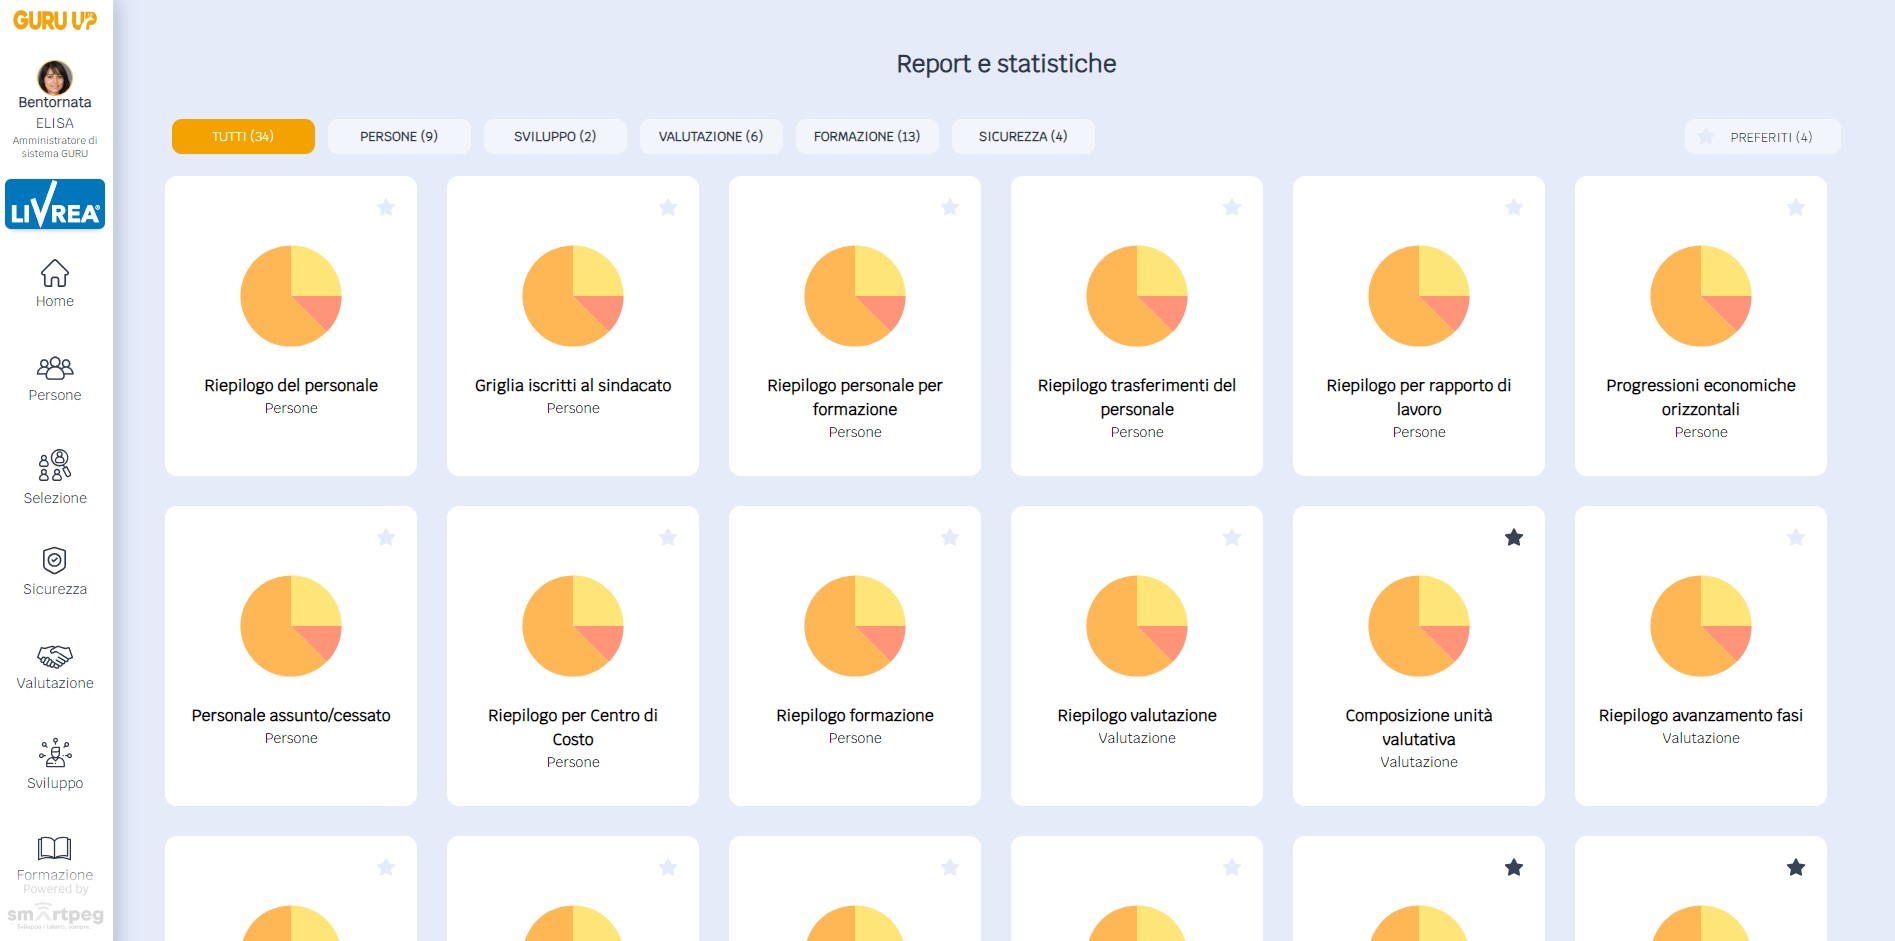Open Riepilogo trasferimenti del personale chart
The image size is (1895, 941).
point(1137,296)
